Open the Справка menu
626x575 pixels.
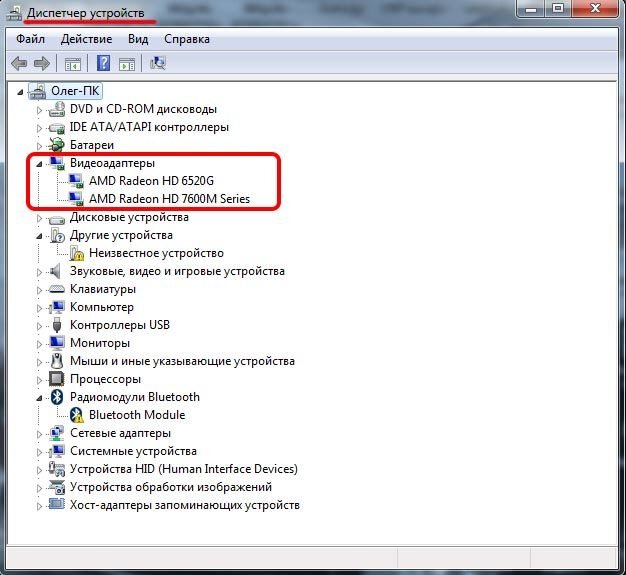(x=187, y=39)
